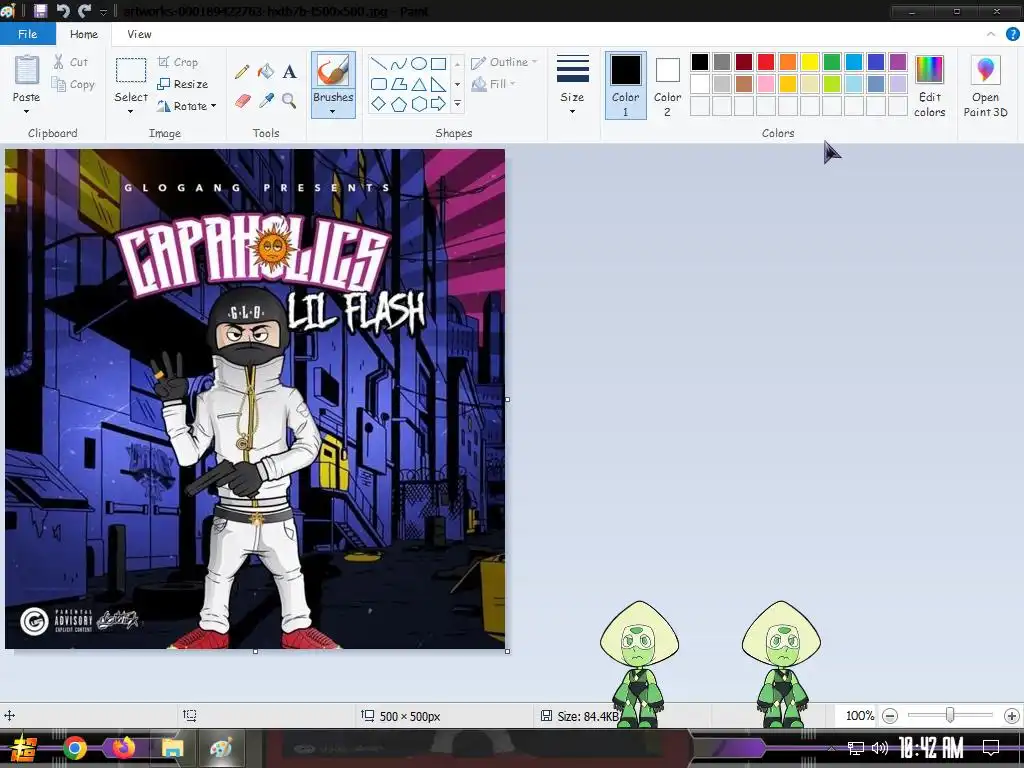The image size is (1024, 768).
Task: Select the Magnifier tool
Action: (289, 101)
